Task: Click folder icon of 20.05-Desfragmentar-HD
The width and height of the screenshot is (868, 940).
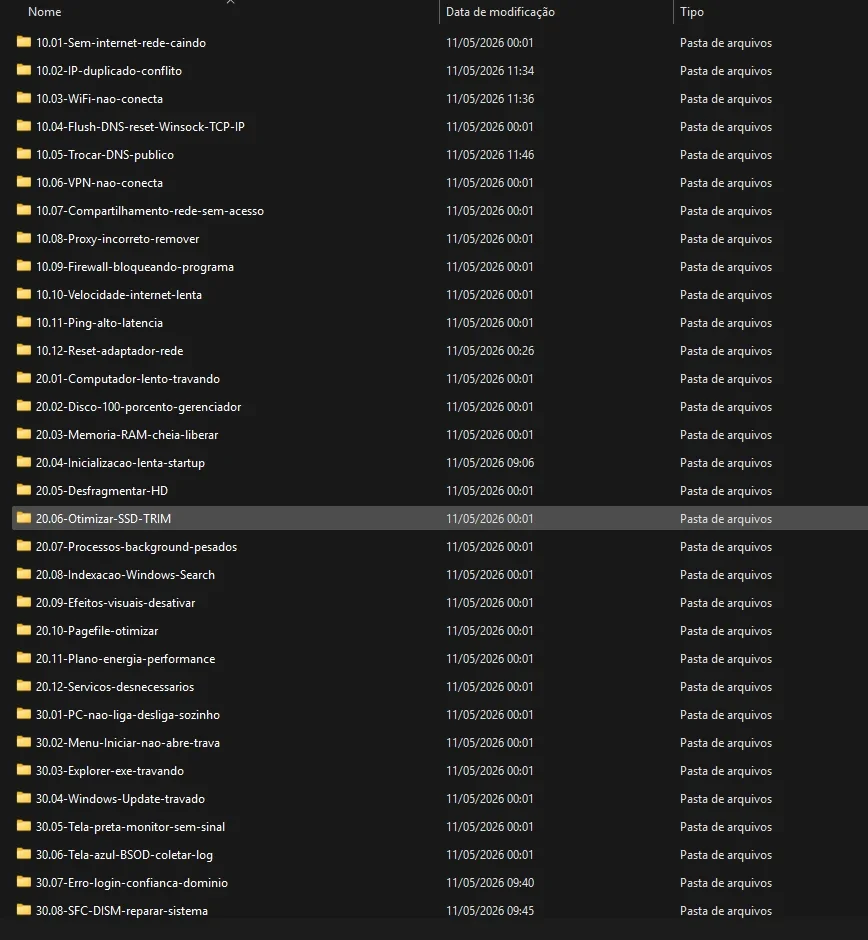Action: pos(24,490)
